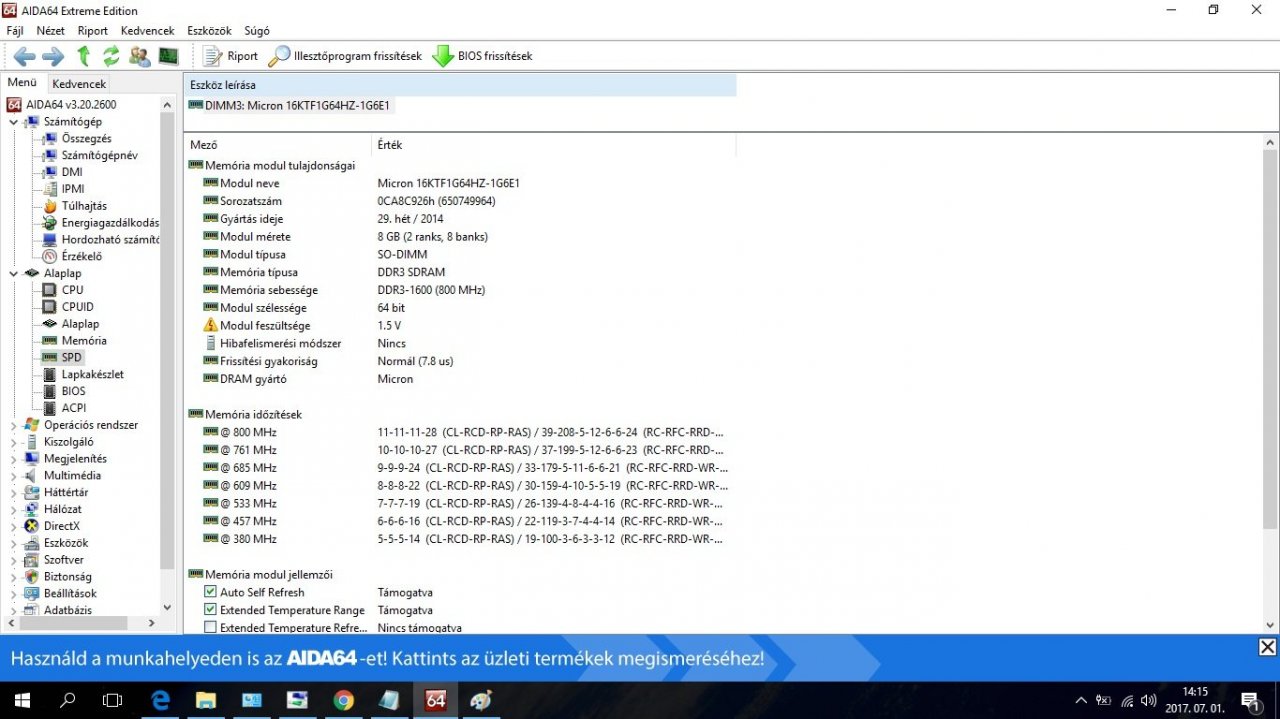Viewport: 1280px width, 719px height.
Task: Refresh the page with green circular arrows
Action: [x=111, y=56]
